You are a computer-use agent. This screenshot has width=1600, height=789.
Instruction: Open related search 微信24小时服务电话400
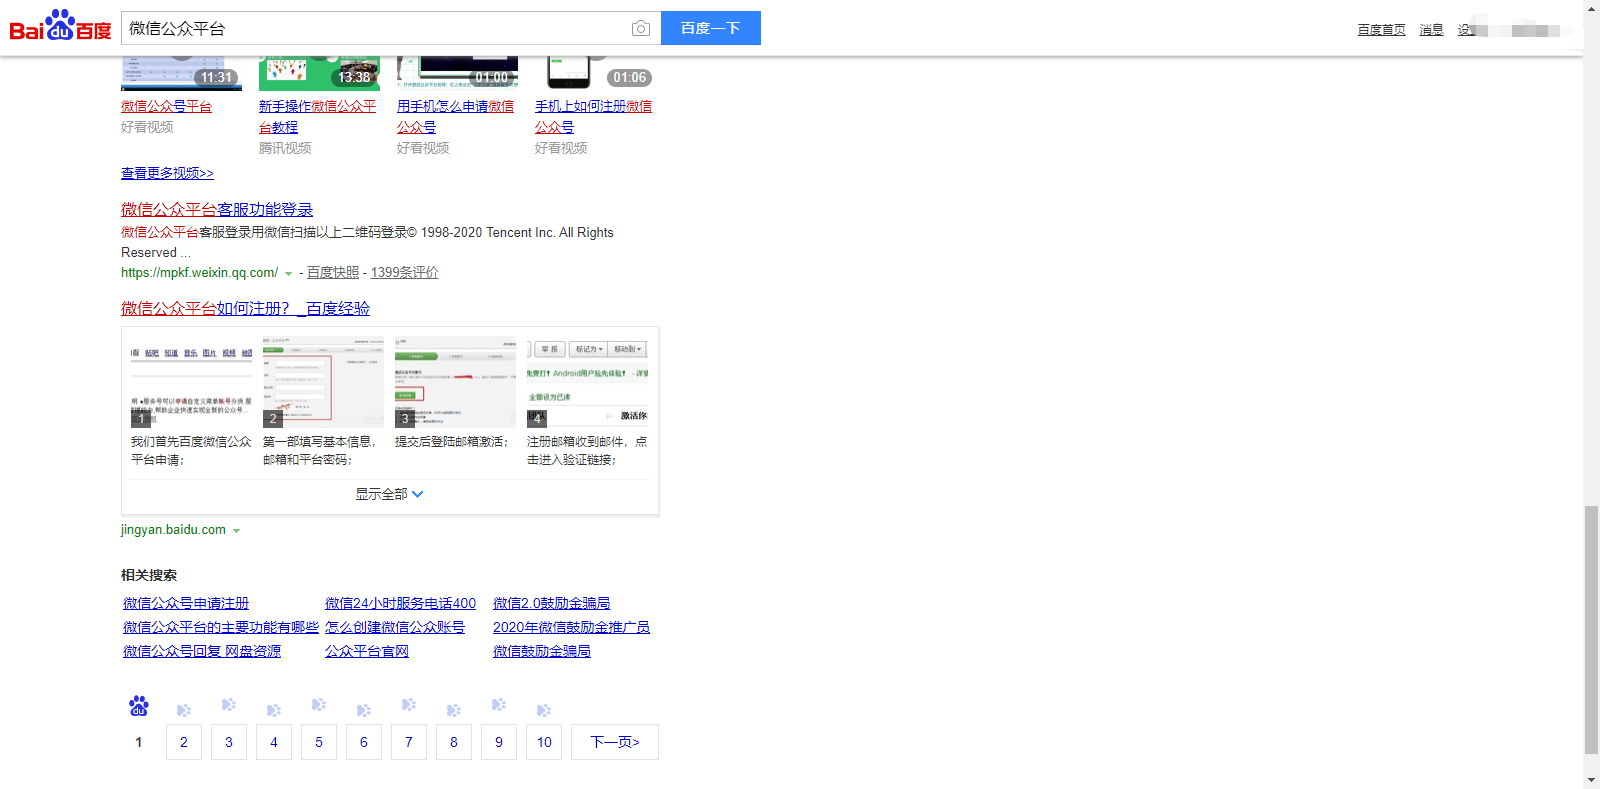click(x=400, y=603)
